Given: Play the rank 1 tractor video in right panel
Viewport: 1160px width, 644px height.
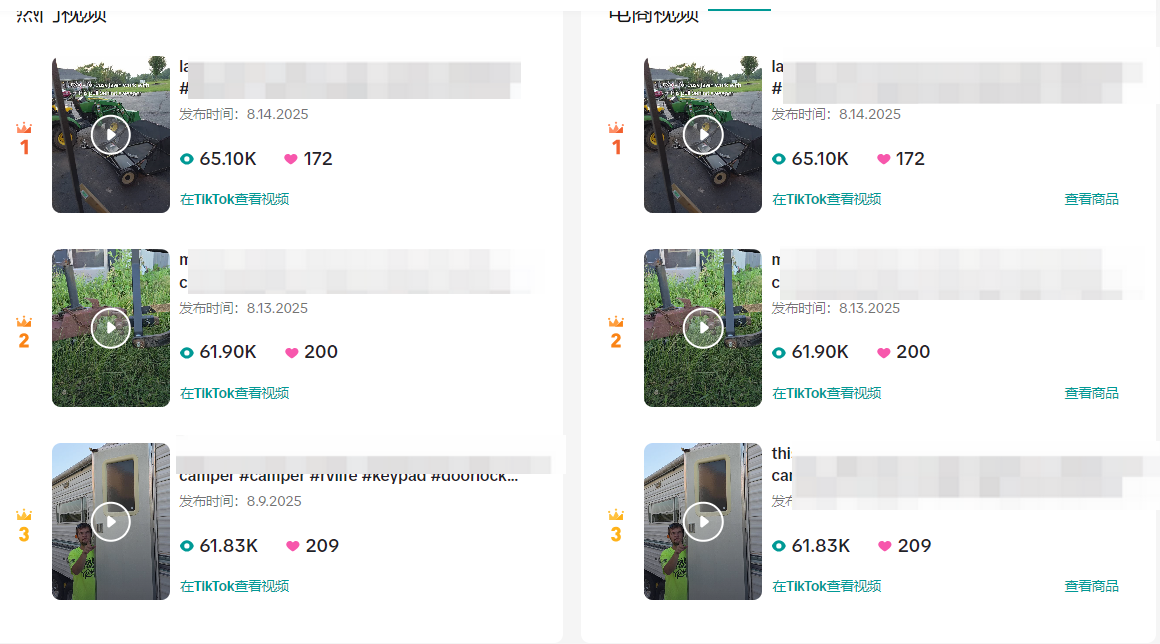Looking at the screenshot, I should 703,135.
